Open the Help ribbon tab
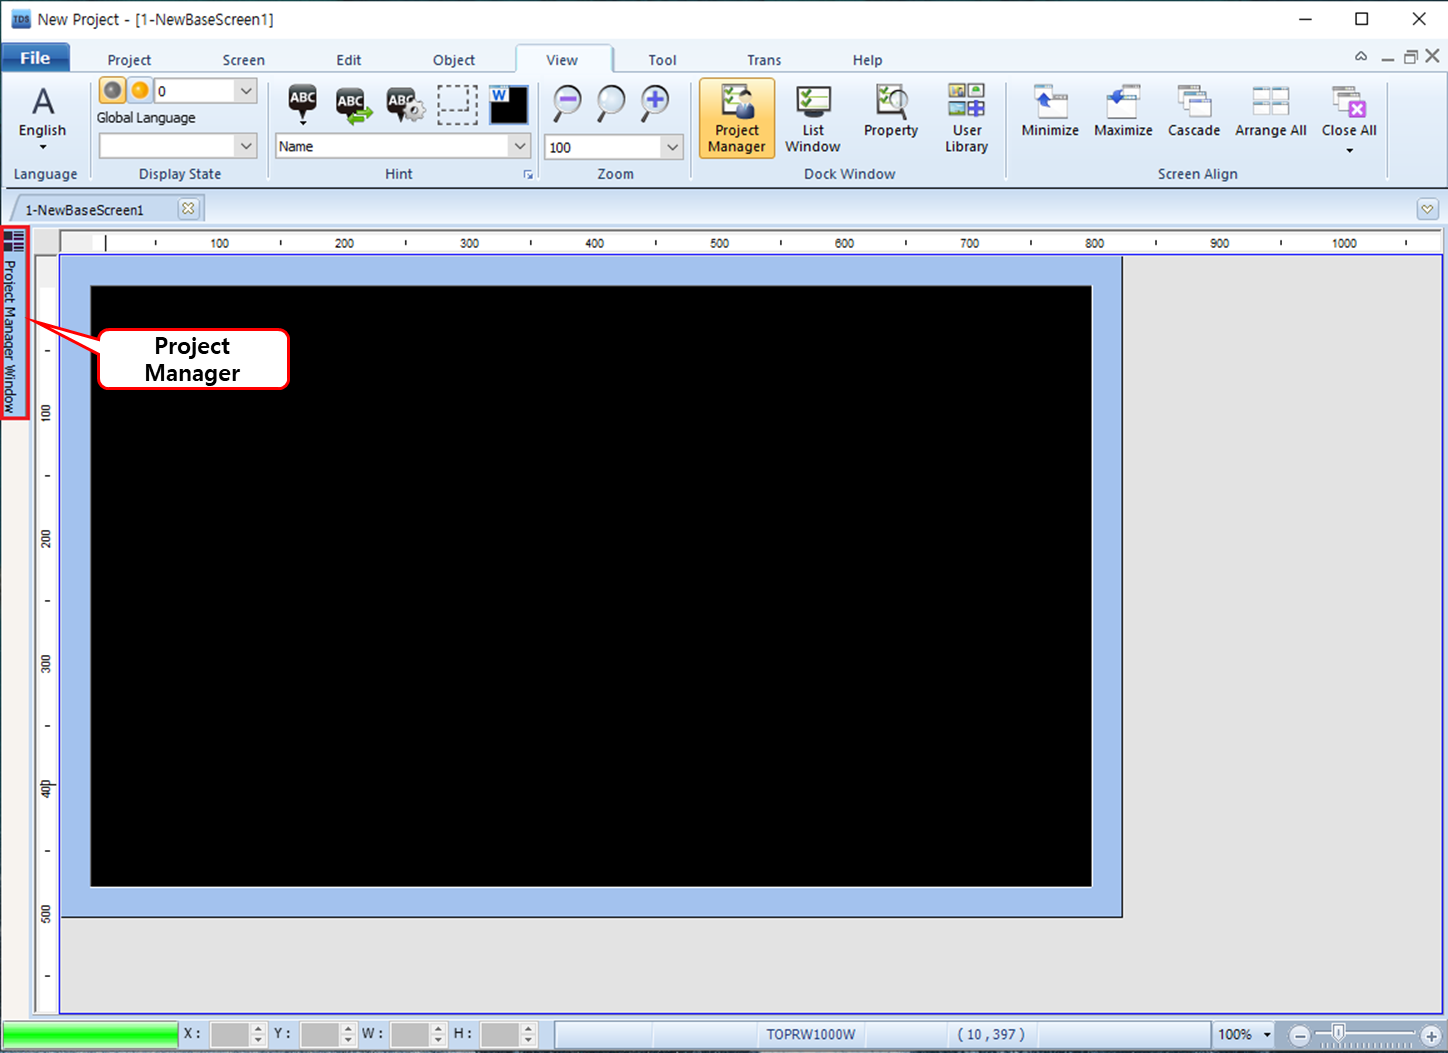 (x=867, y=60)
